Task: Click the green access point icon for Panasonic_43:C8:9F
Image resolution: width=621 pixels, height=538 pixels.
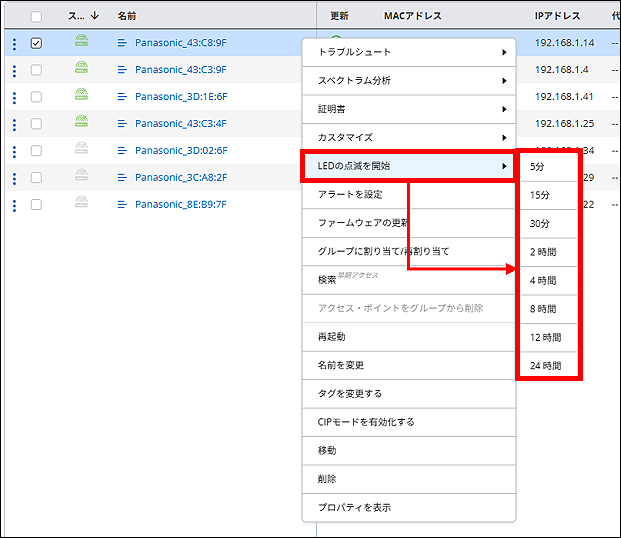Action: pyautogui.click(x=81, y=43)
